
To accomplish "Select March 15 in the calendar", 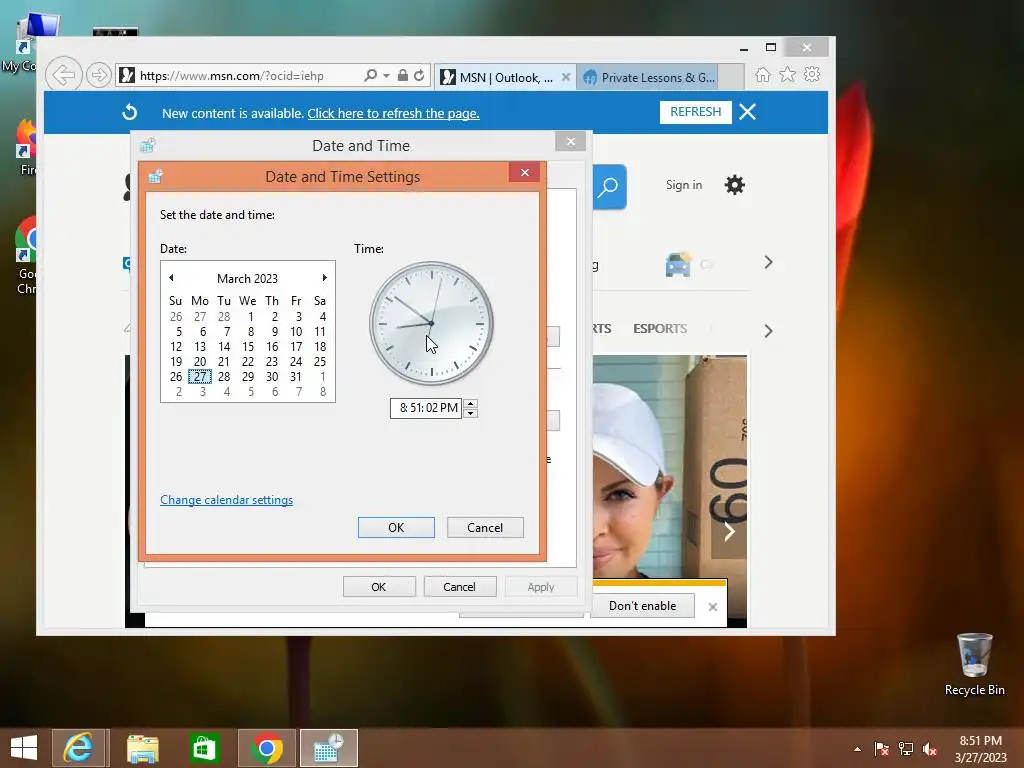I will (248, 347).
